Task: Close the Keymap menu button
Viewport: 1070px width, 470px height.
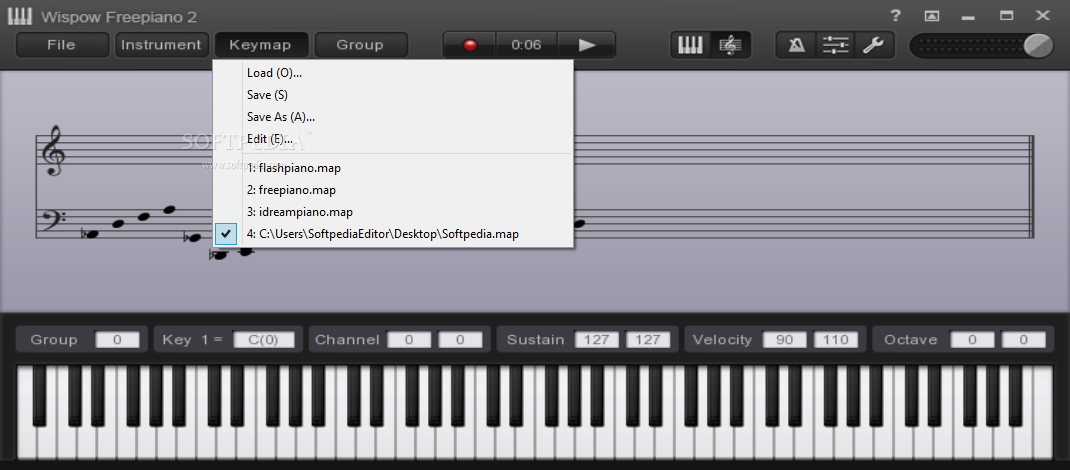Action: pos(261,45)
